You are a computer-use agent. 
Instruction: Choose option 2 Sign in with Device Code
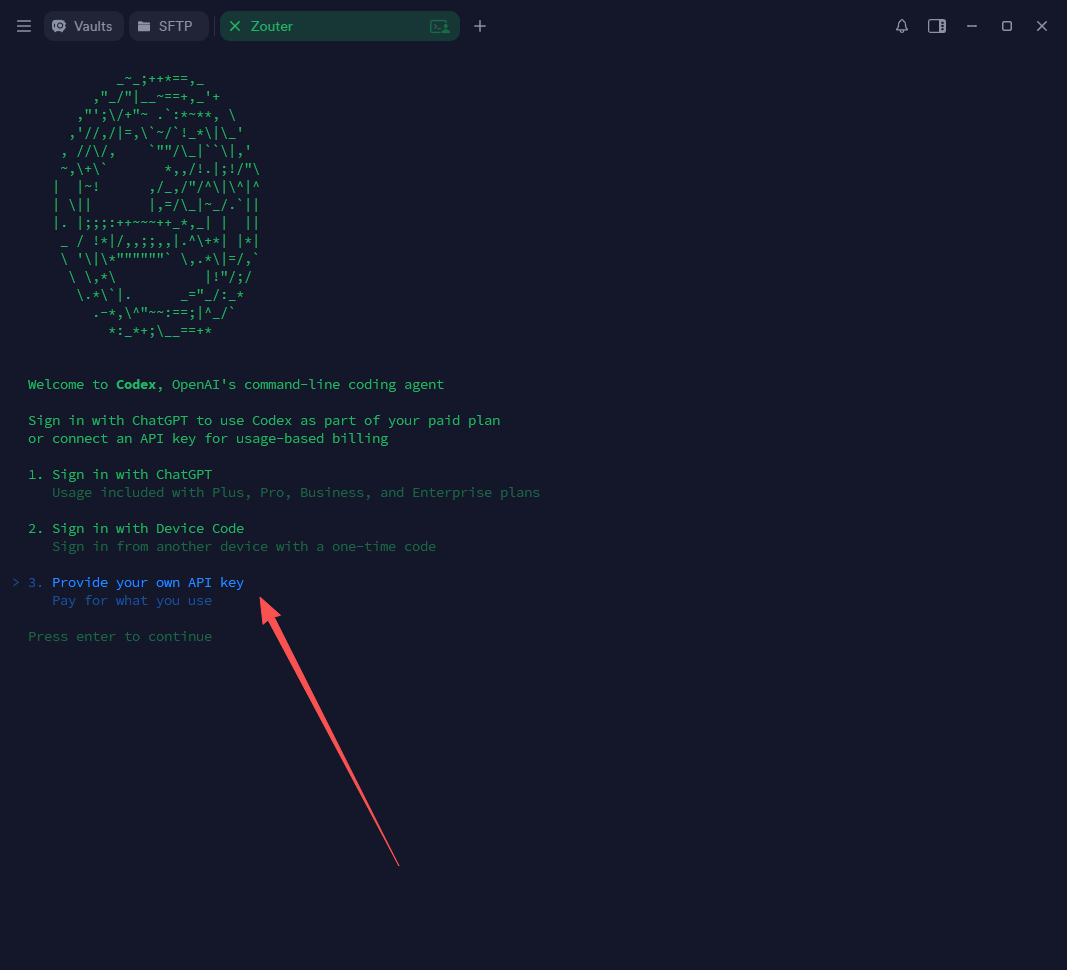(136, 528)
